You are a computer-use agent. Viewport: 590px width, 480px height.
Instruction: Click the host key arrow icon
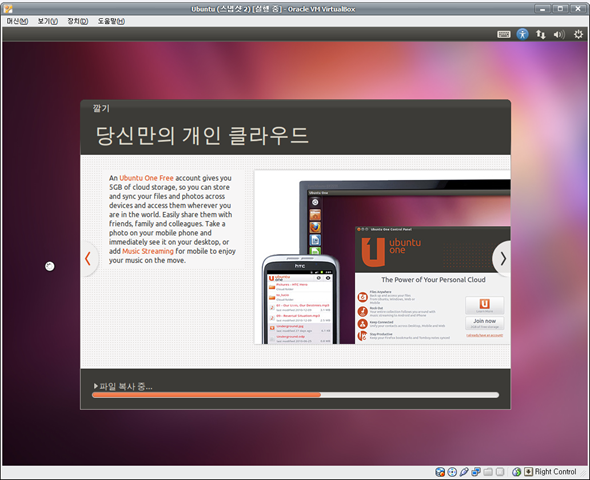pyautogui.click(x=528, y=472)
